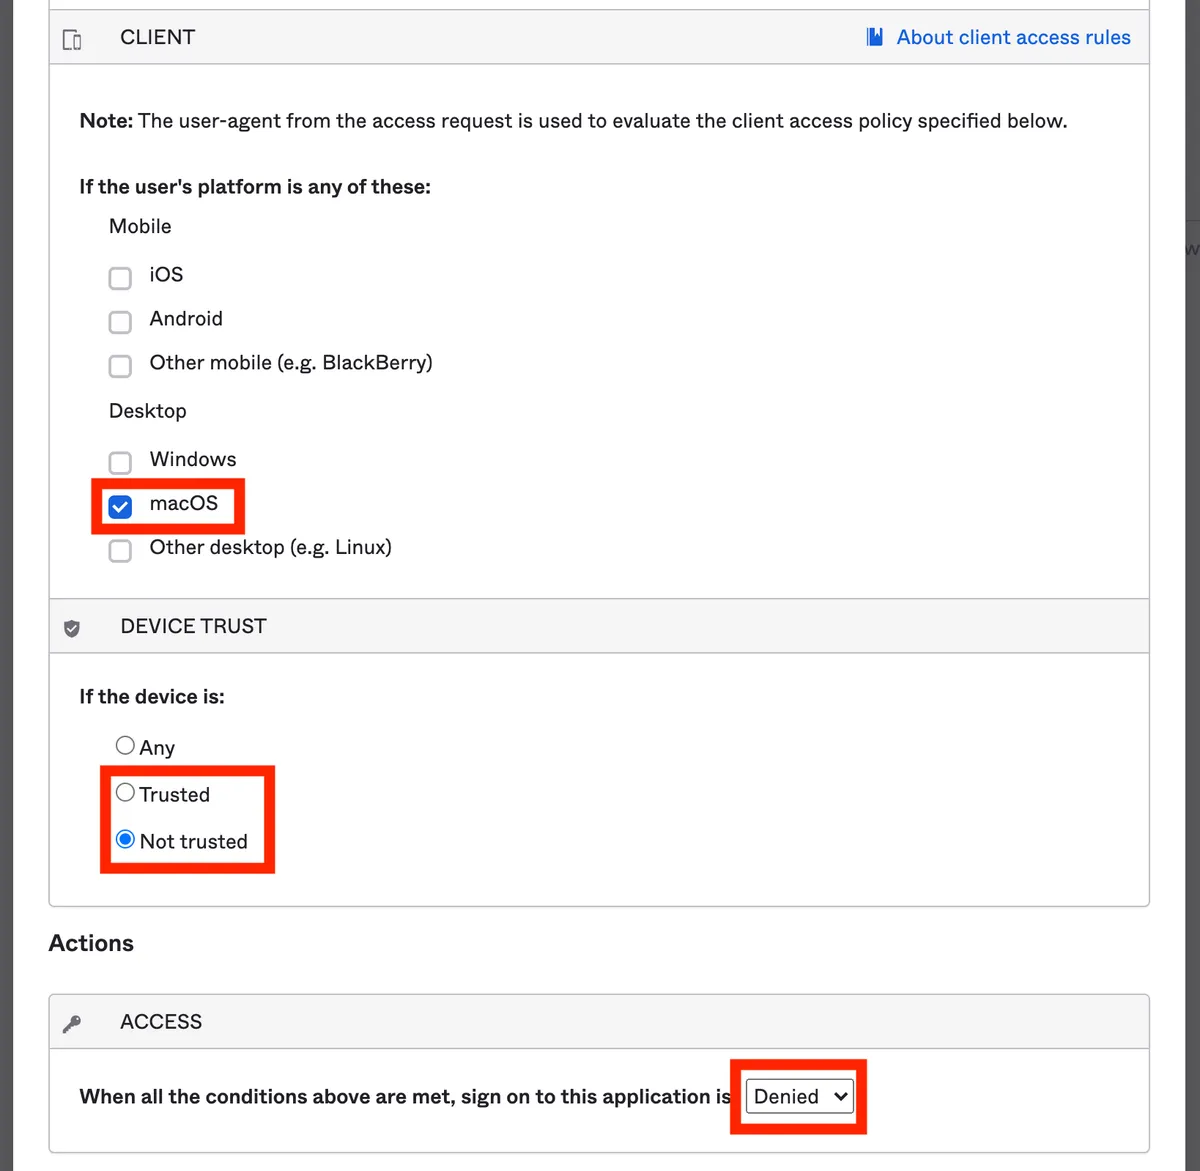Click the CLIENT section header label
Screen dimensions: 1200x1171
point(157,37)
